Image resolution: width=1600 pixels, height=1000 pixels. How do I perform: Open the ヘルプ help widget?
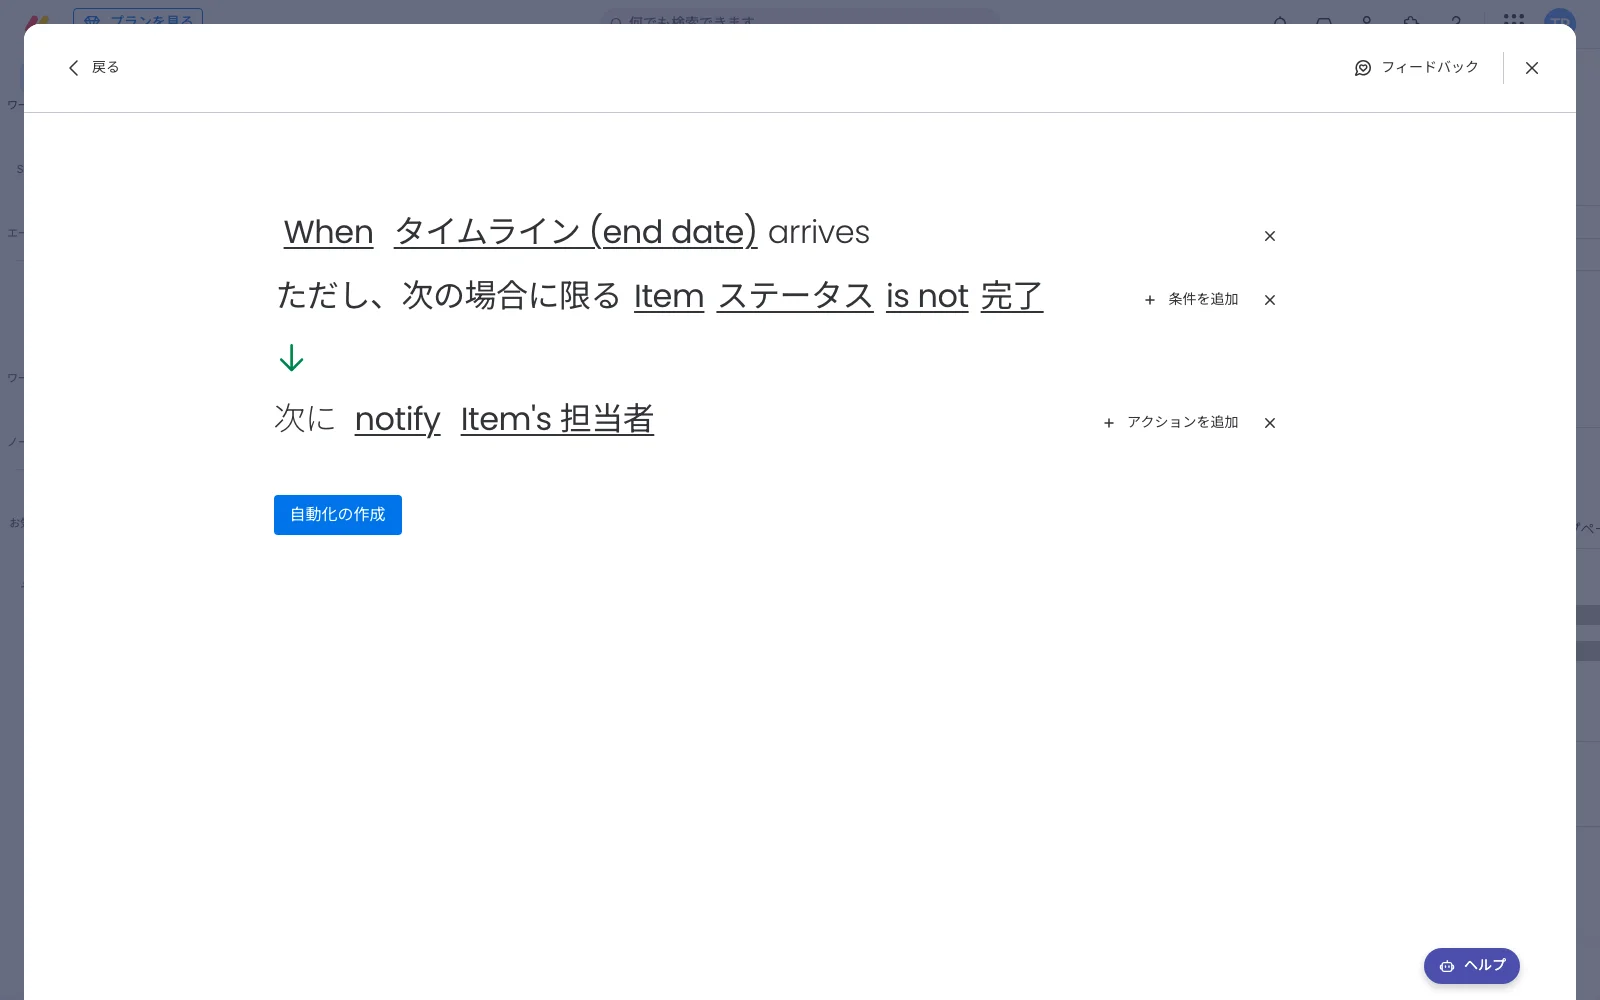coord(1472,966)
